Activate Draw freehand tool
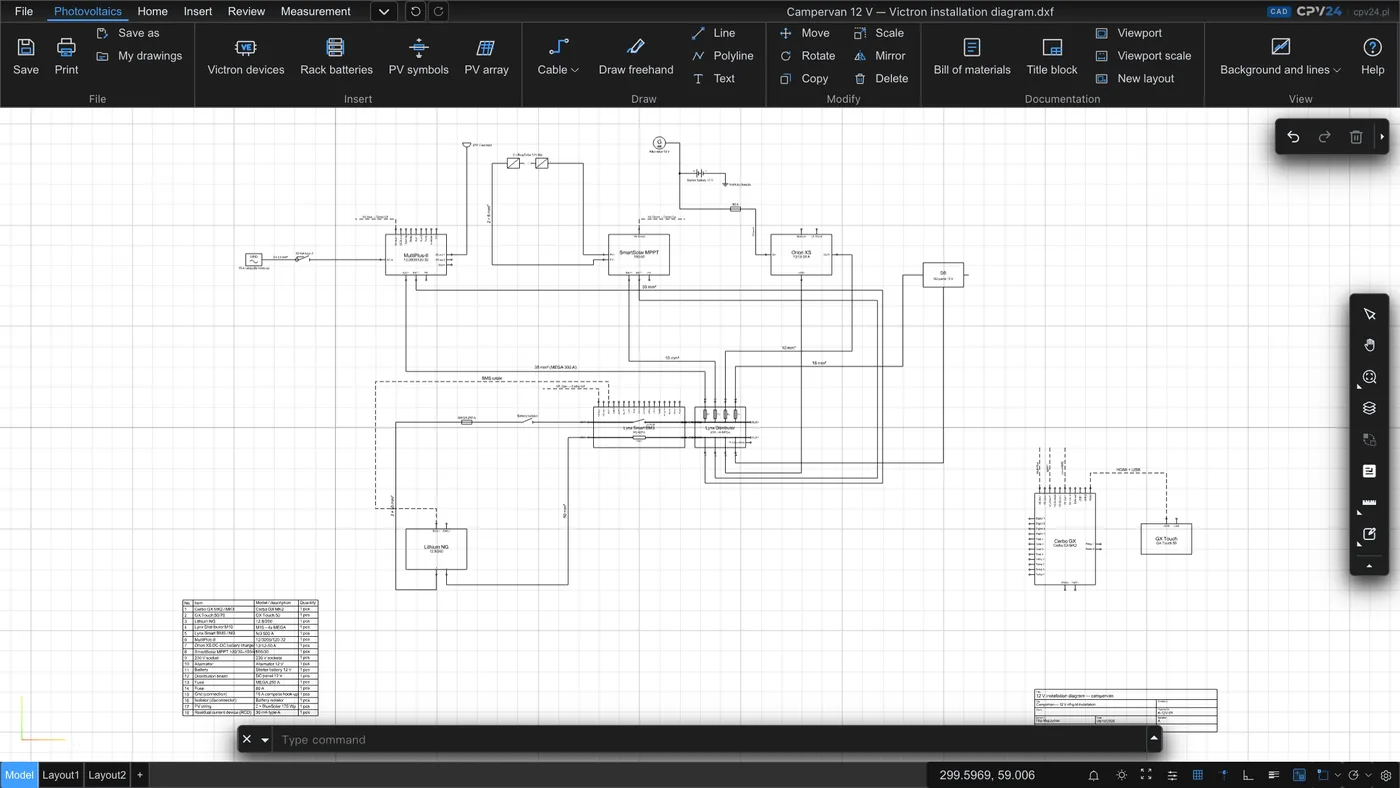Screen dimensions: 1400x788 coord(636,57)
